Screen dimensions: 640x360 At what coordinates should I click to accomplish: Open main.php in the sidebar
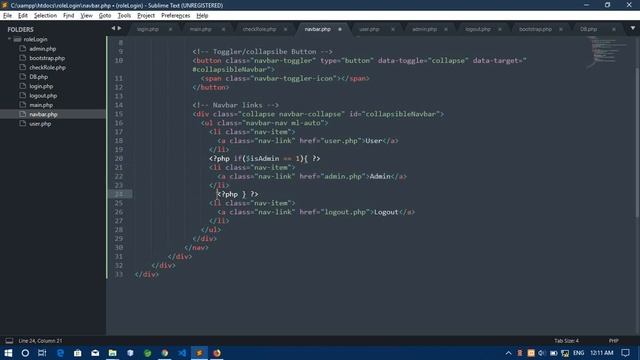coord(41,105)
